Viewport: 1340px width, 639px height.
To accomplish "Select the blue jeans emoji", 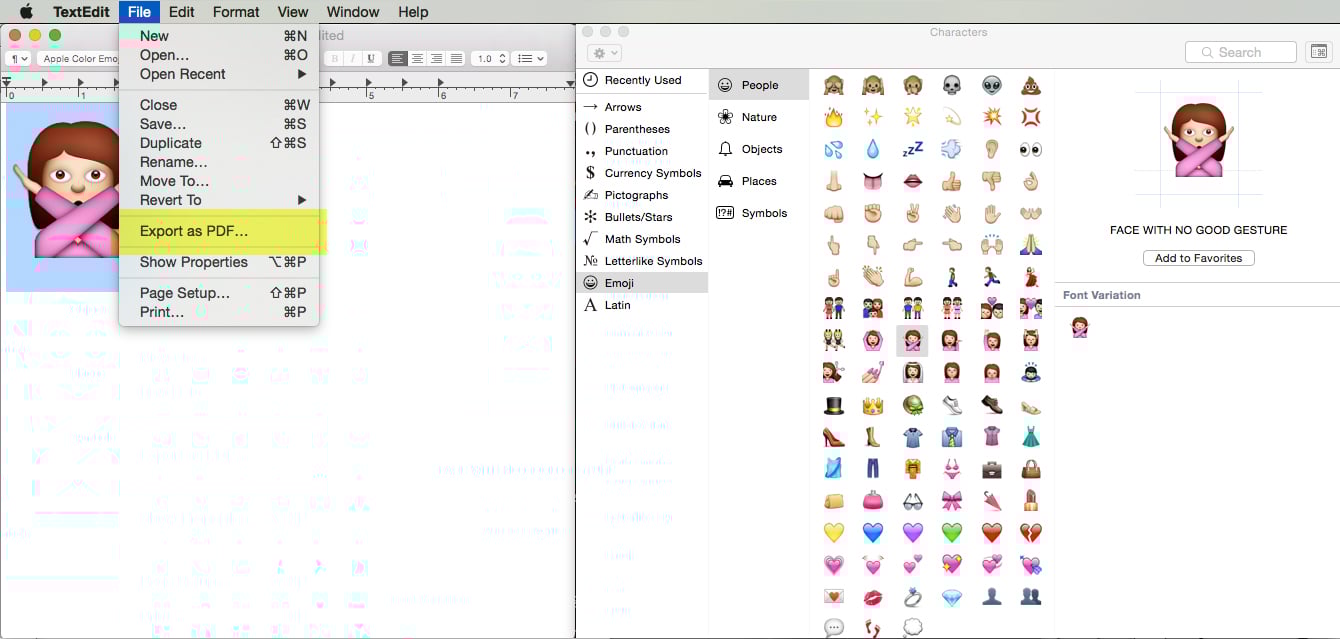I will tap(873, 469).
